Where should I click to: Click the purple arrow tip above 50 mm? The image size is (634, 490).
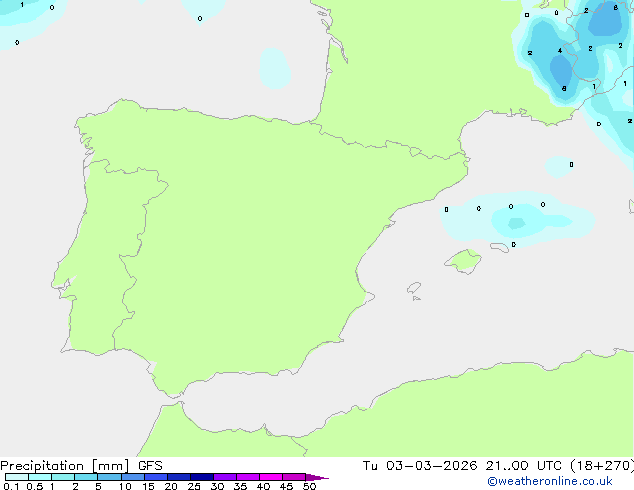tap(317, 477)
